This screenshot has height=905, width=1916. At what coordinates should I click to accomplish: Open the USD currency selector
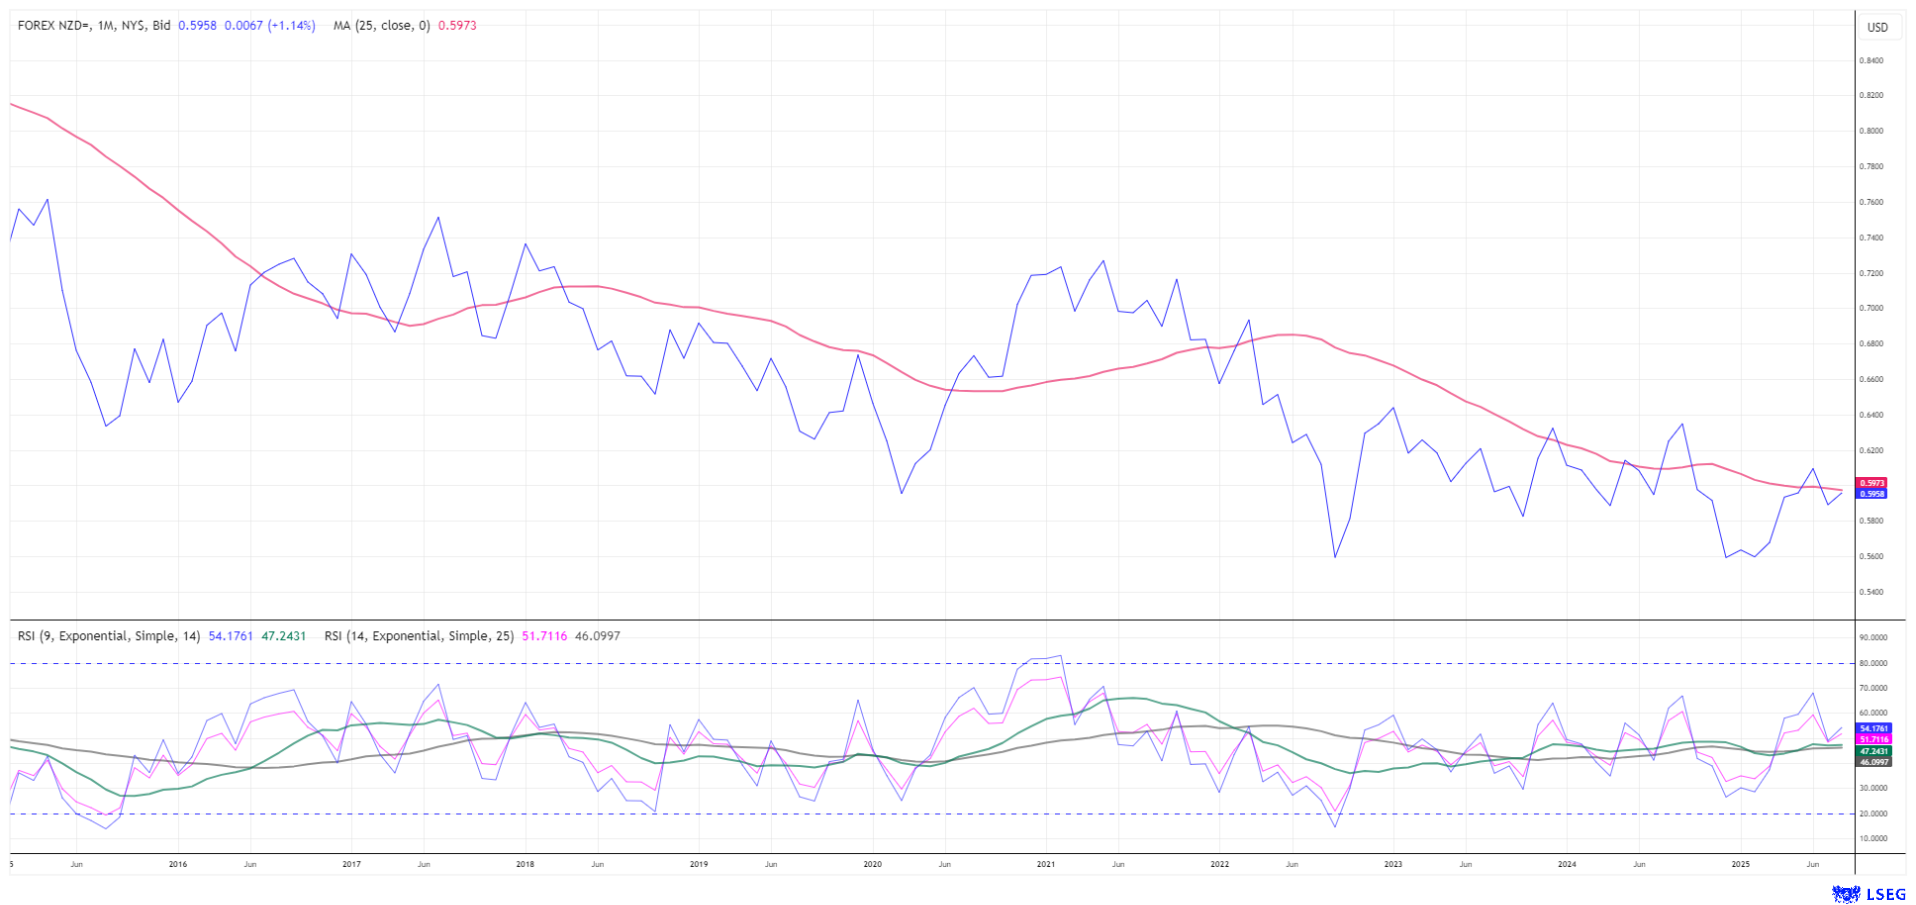1877,27
